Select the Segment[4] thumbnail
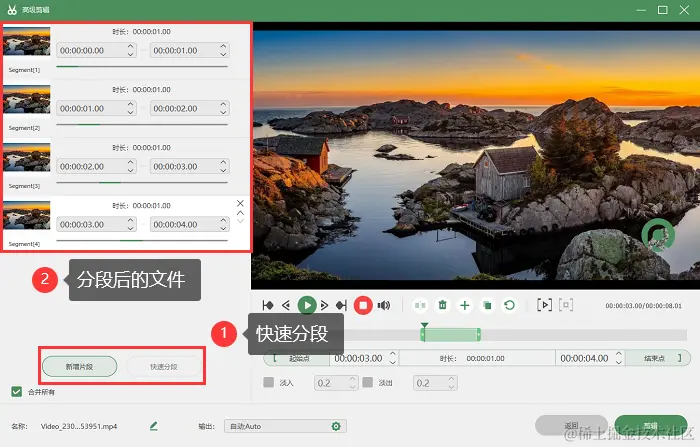The image size is (700, 447). [27, 215]
